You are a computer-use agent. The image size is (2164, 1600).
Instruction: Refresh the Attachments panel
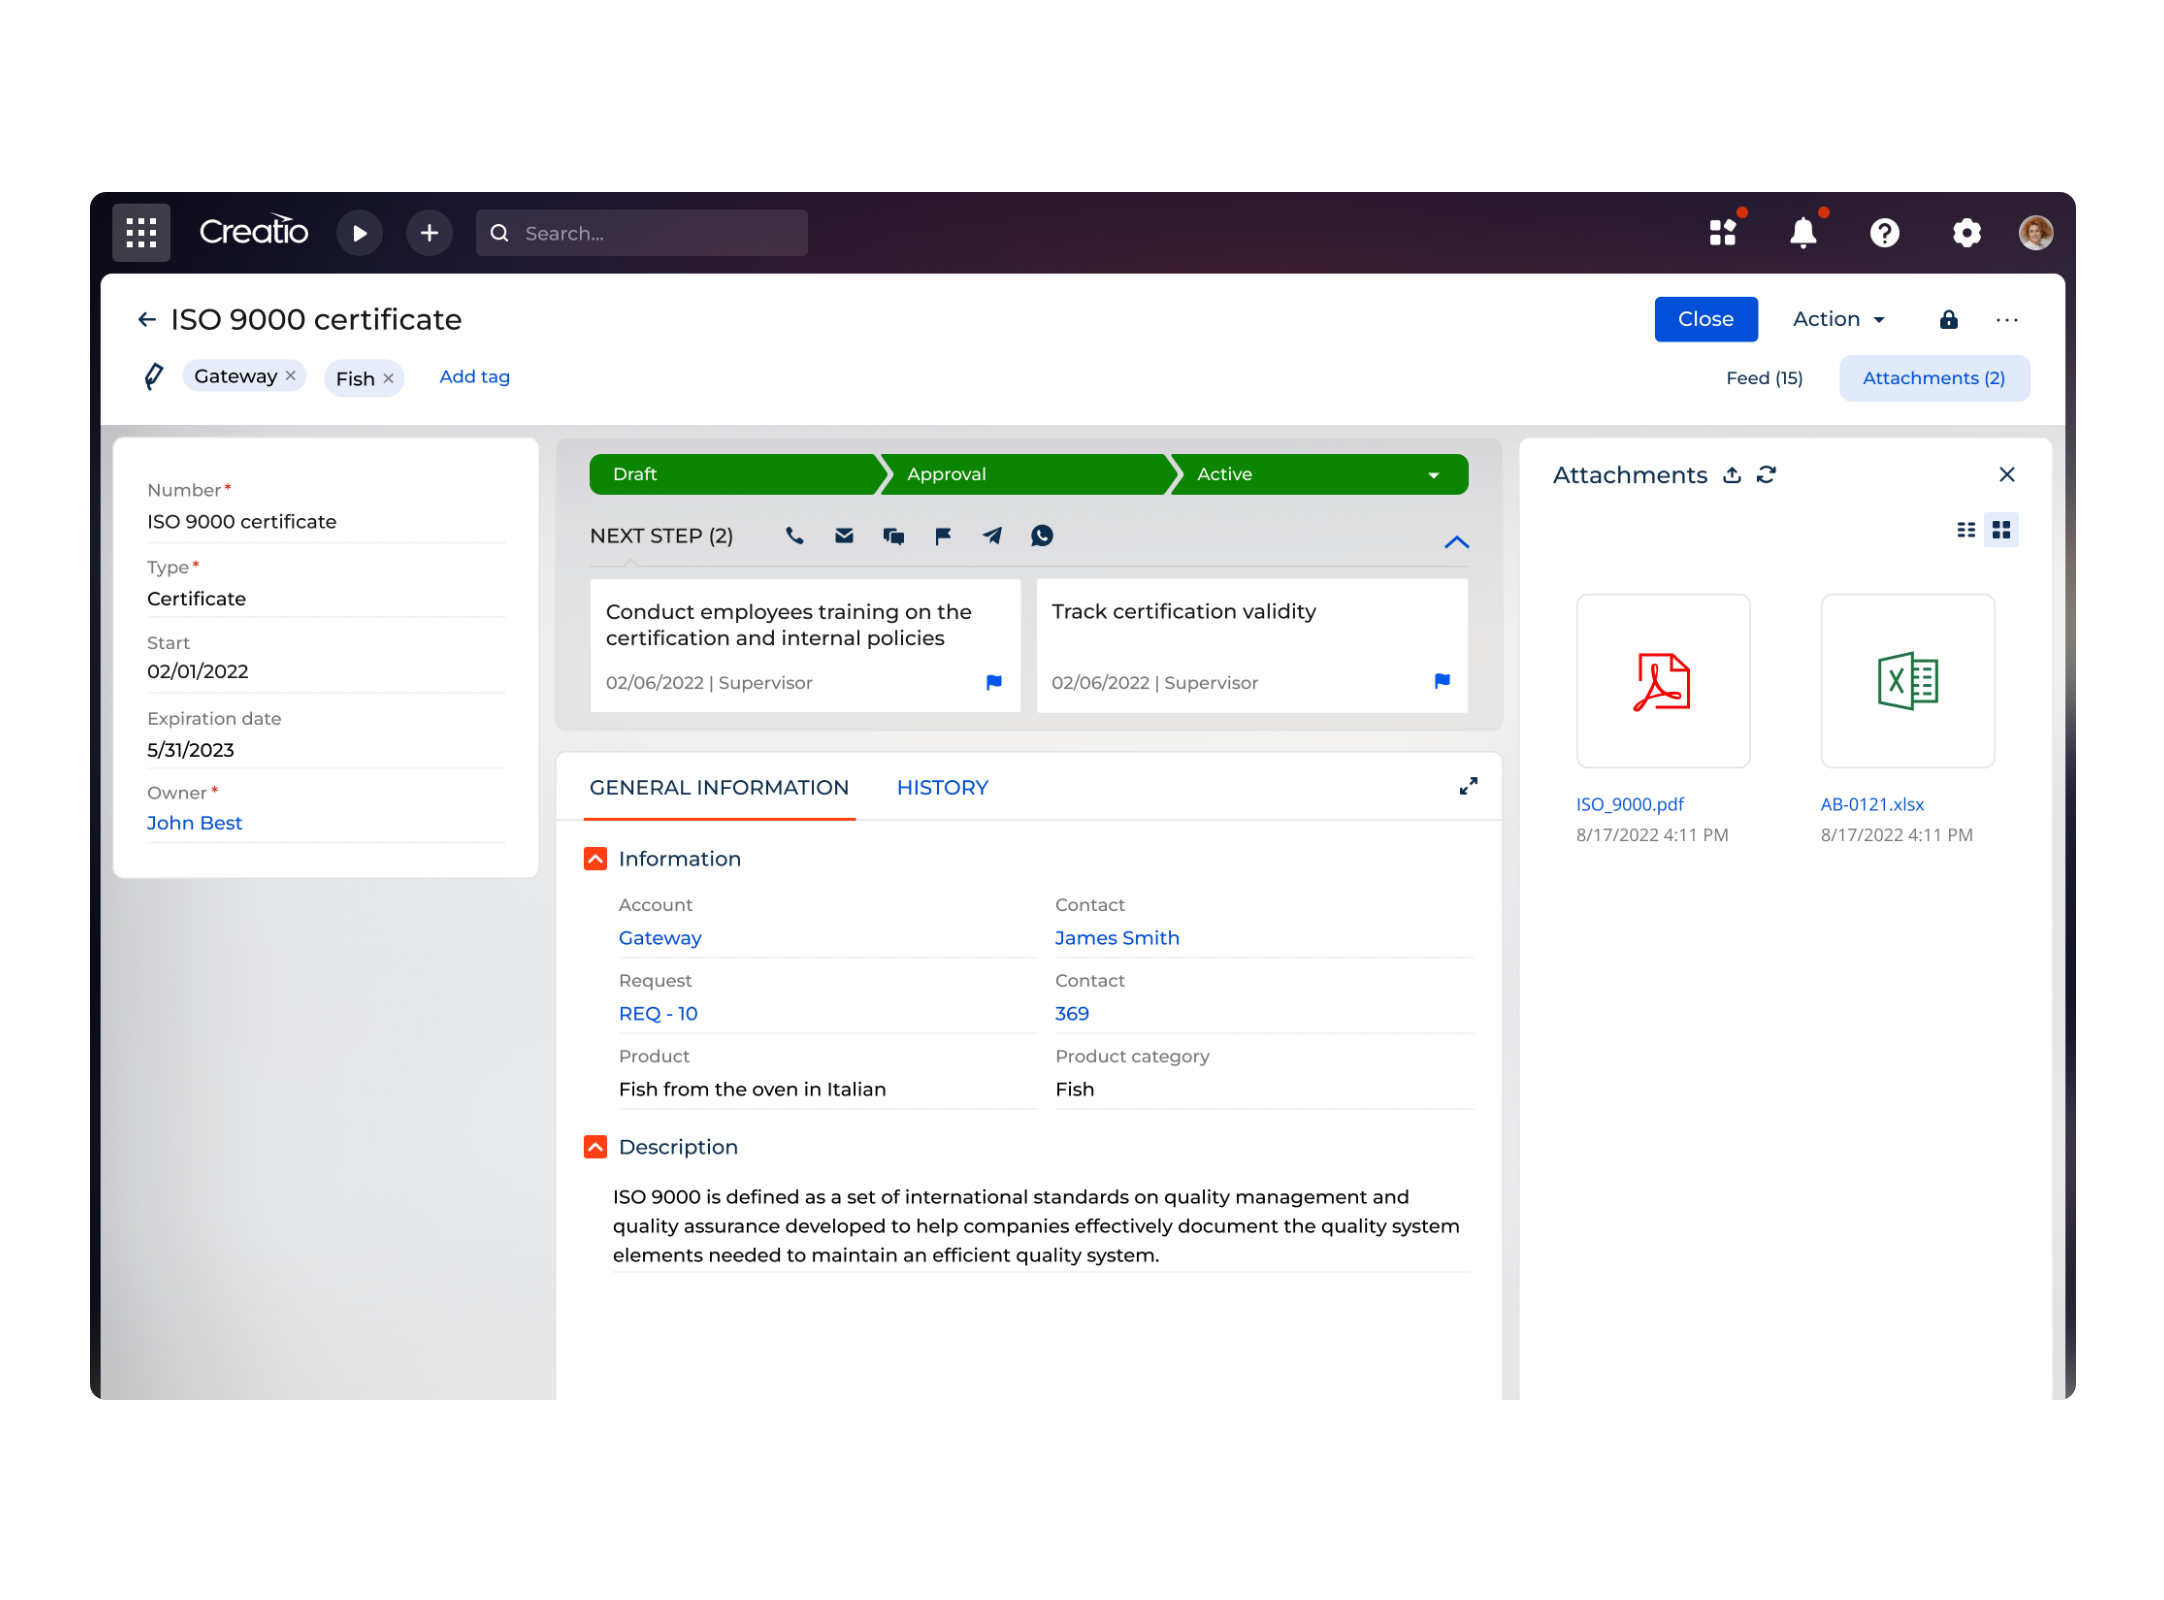coord(1767,475)
